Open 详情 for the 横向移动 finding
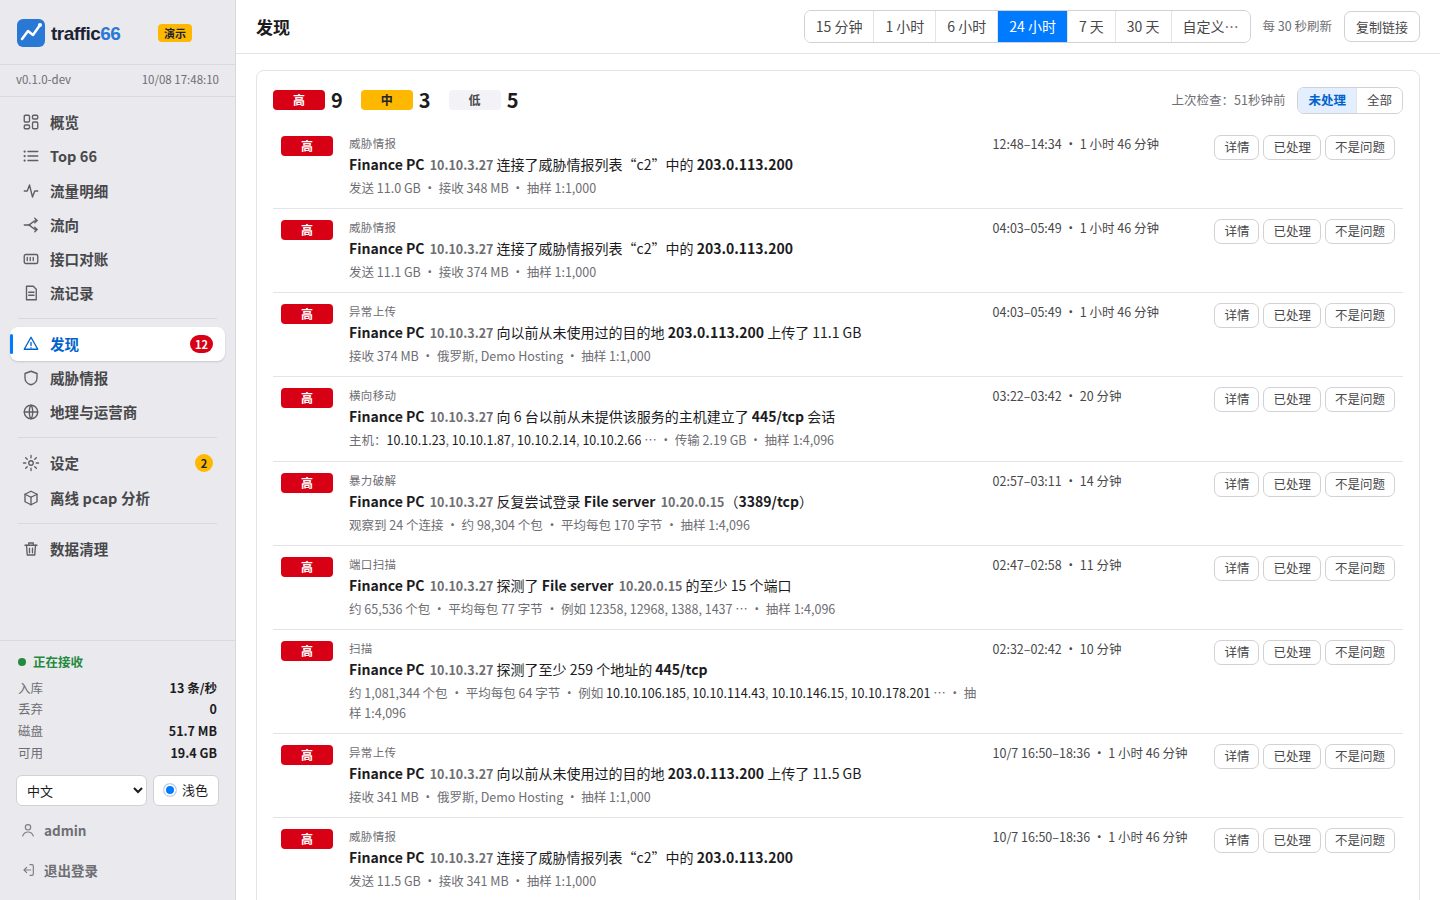1440x900 pixels. click(1237, 399)
